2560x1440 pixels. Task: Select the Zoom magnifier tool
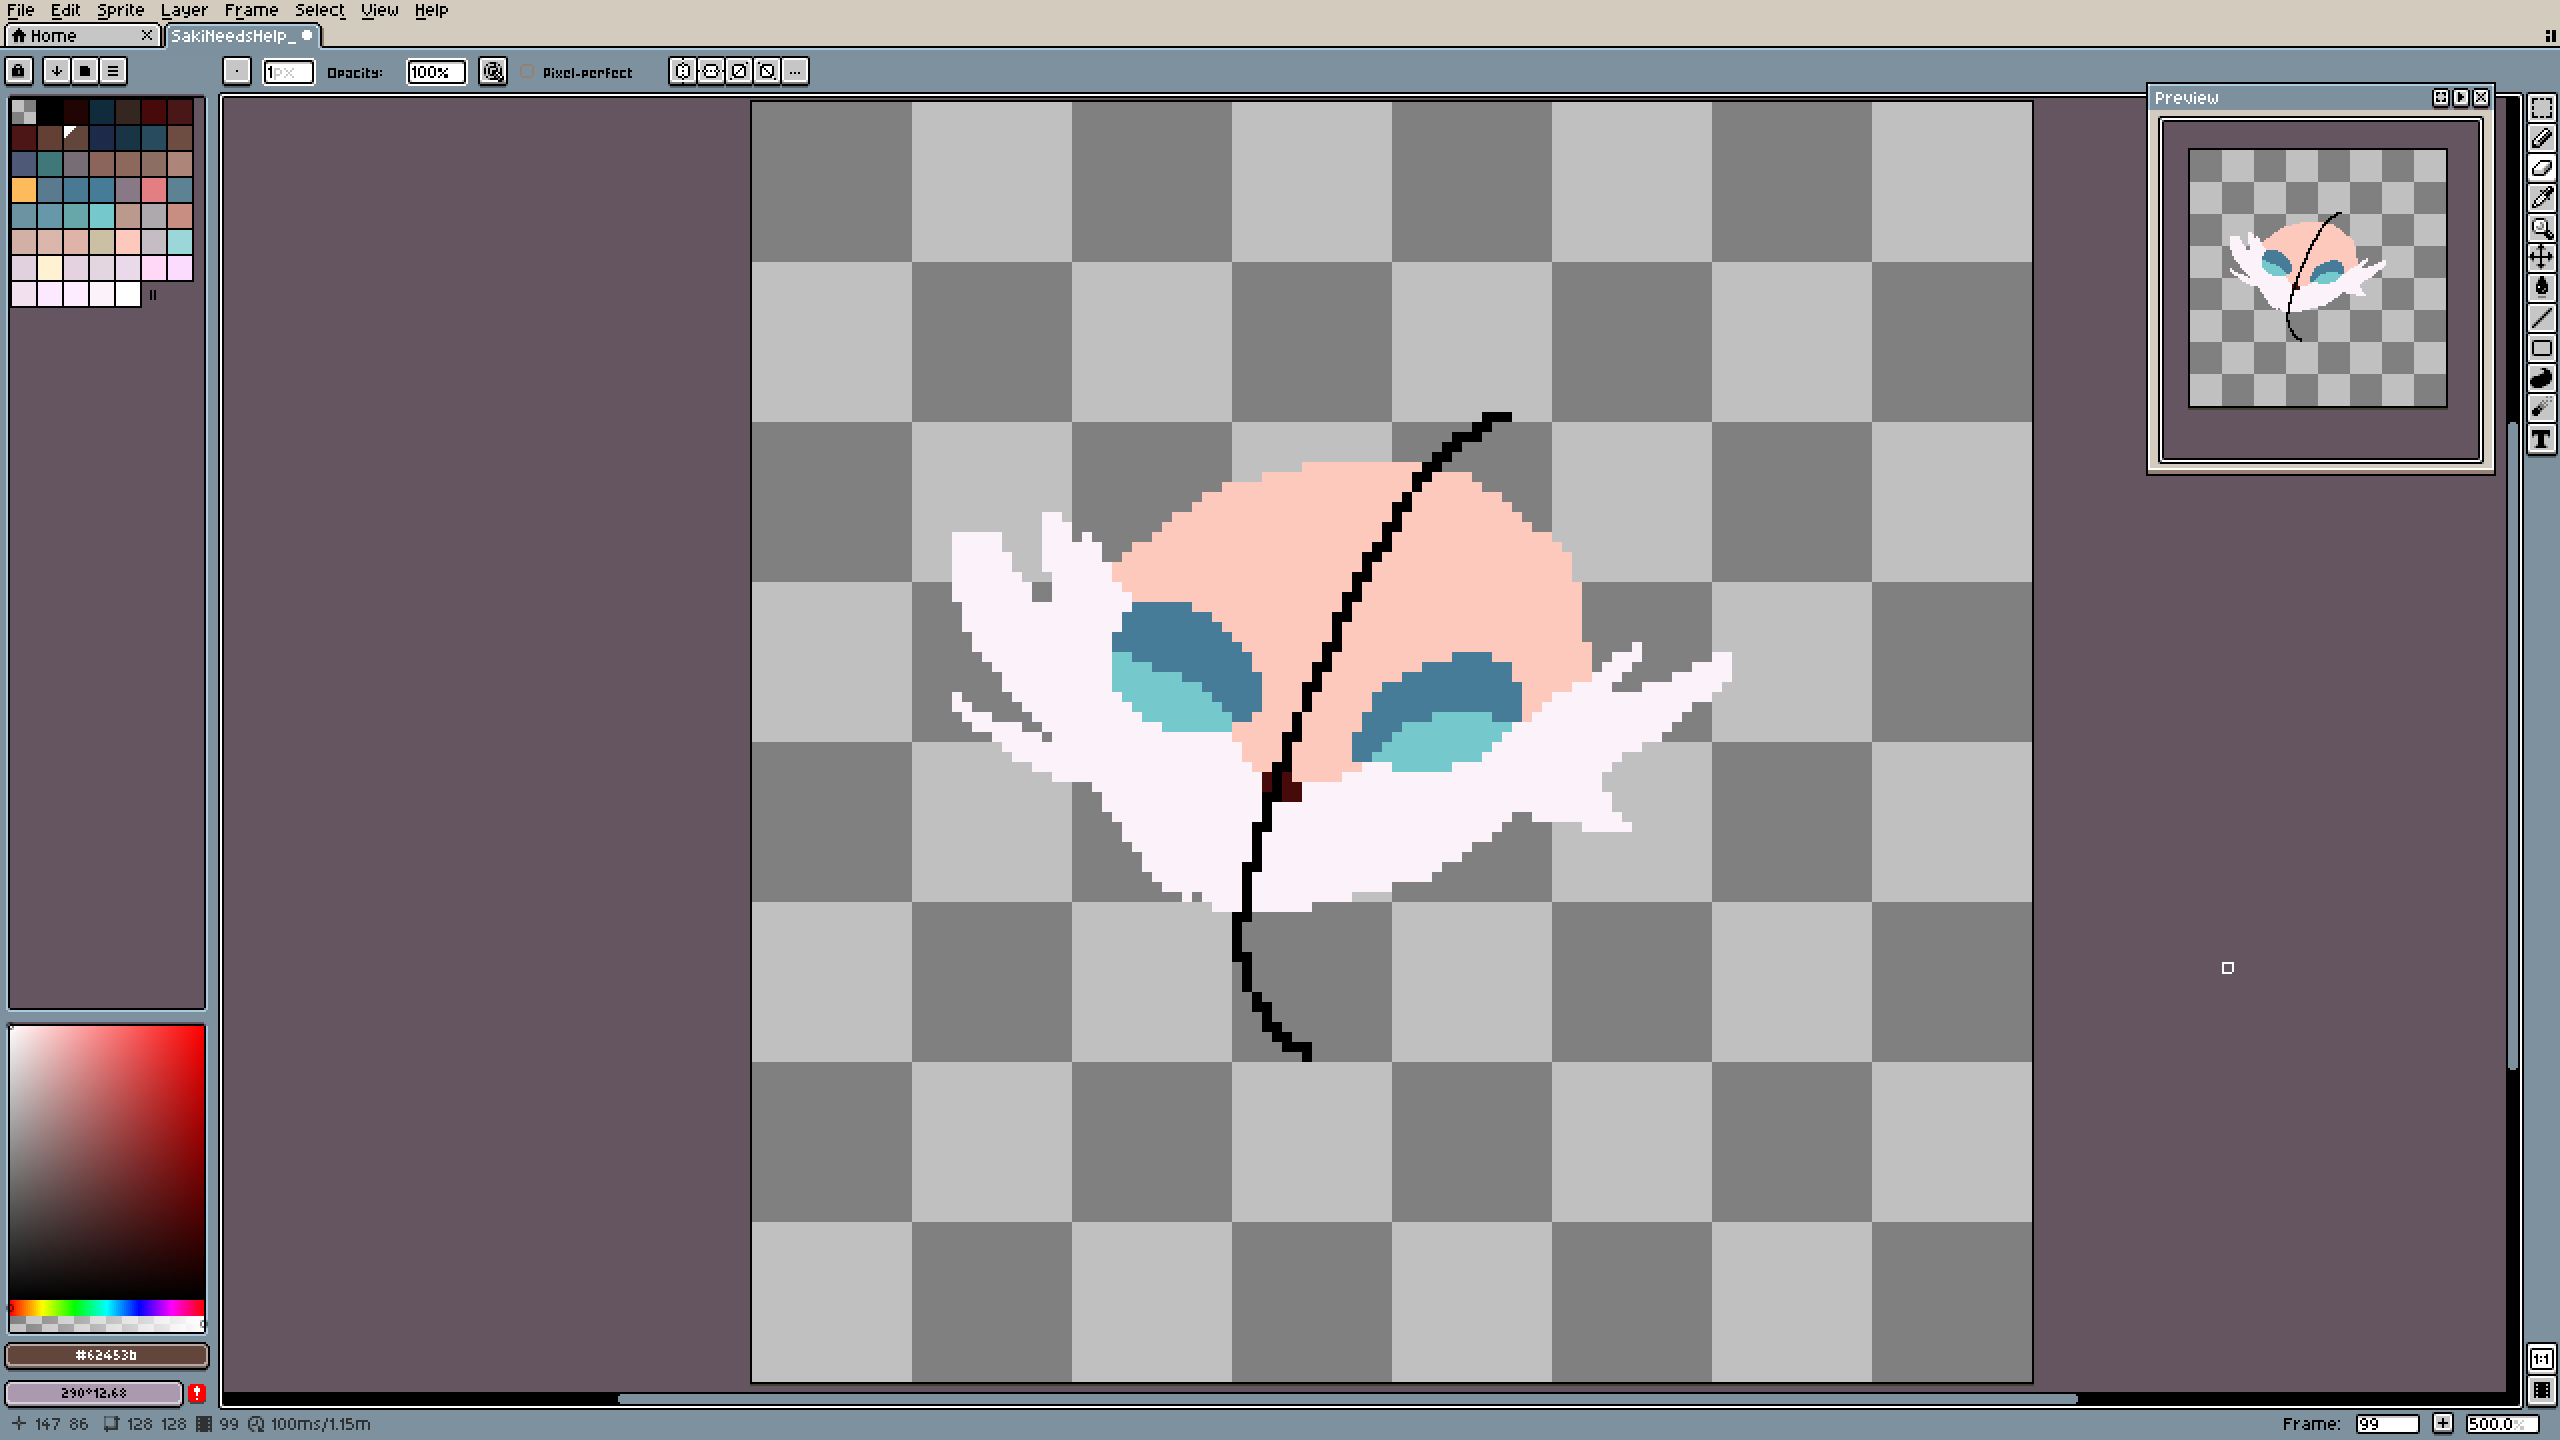[x=2541, y=228]
